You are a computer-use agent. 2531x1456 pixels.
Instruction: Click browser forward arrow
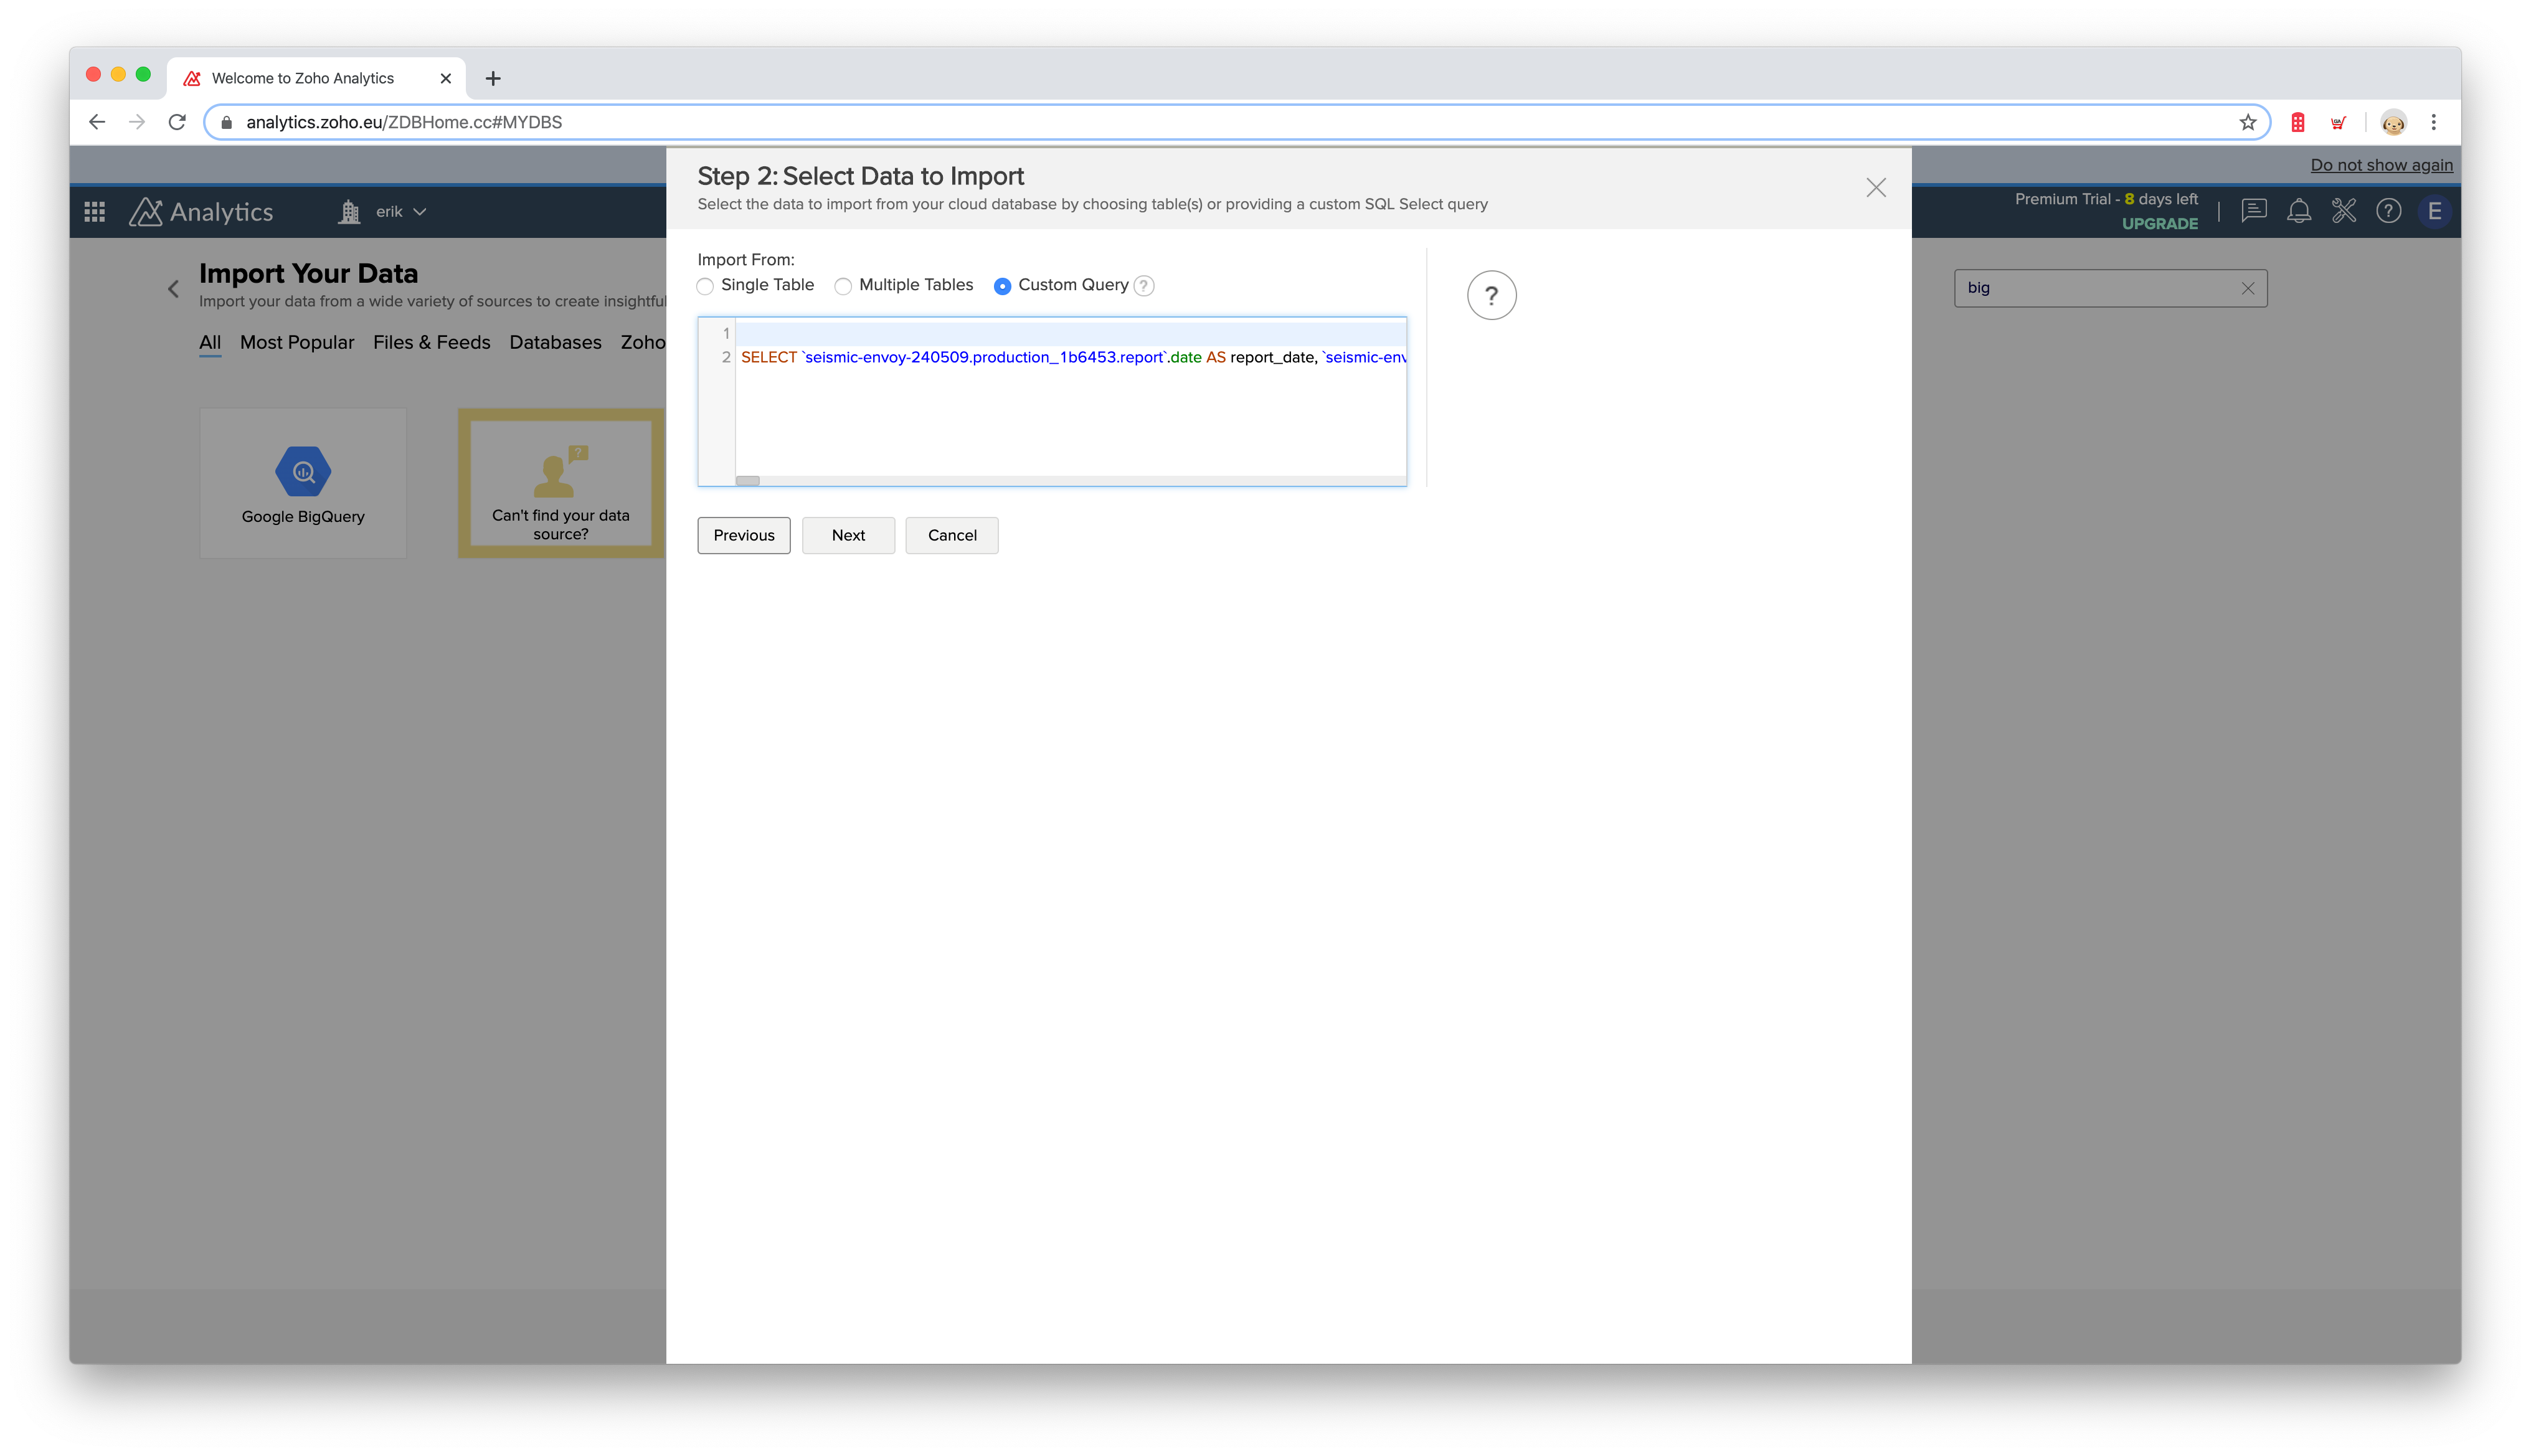pos(137,122)
